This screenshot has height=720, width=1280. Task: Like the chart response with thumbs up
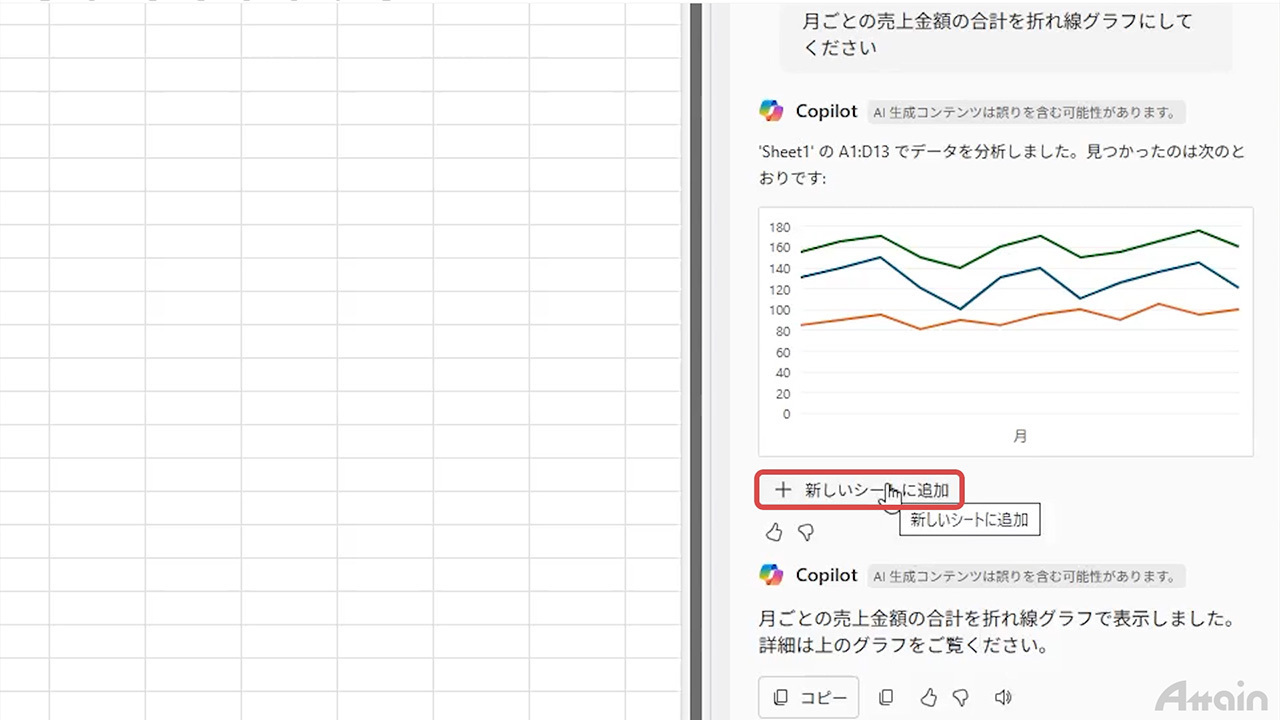[x=774, y=533]
